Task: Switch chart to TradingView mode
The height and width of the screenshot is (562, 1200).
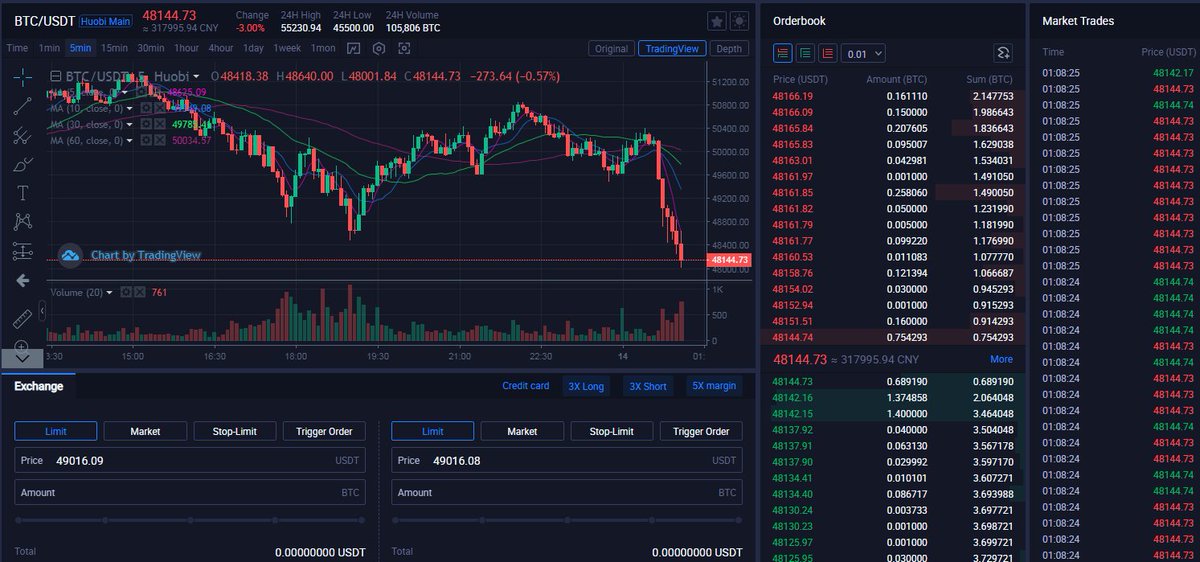Action: pos(672,48)
